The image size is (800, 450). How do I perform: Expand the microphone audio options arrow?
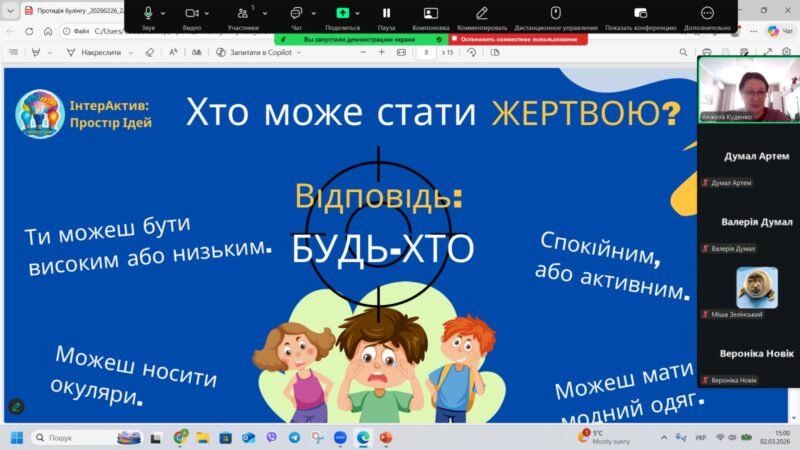[163, 13]
